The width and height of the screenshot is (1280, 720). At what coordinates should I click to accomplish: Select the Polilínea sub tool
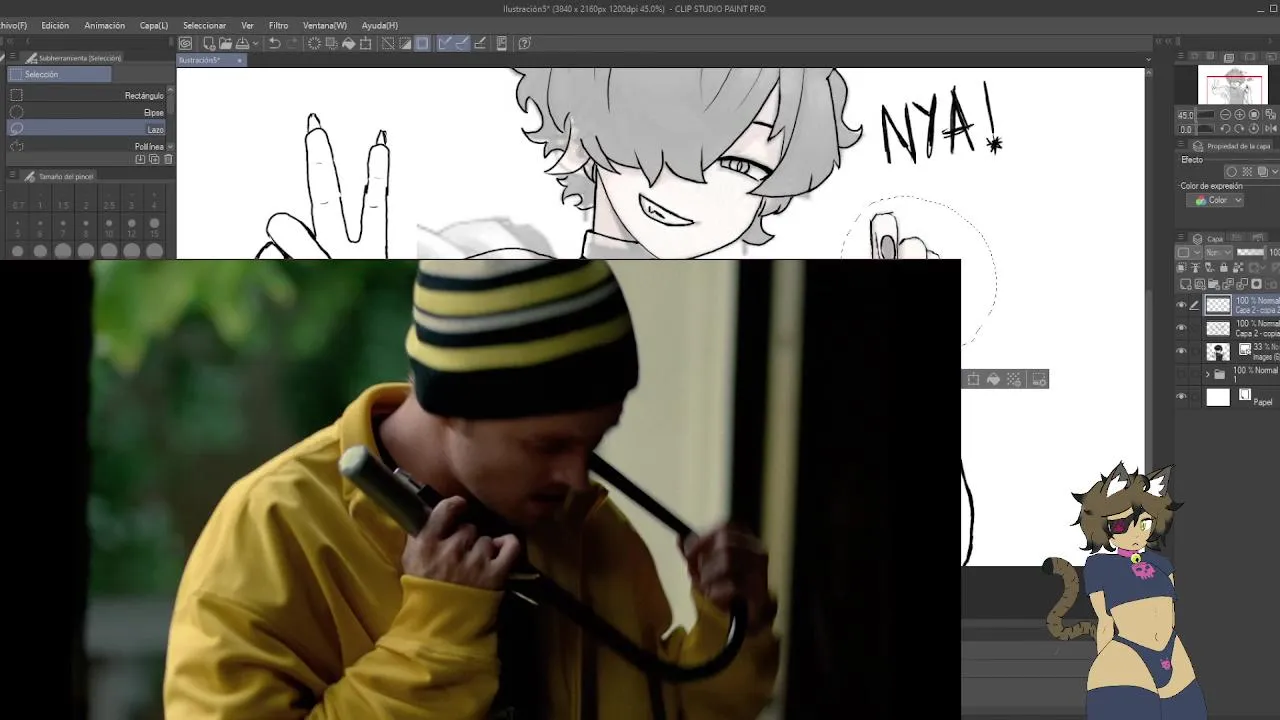coord(88,146)
